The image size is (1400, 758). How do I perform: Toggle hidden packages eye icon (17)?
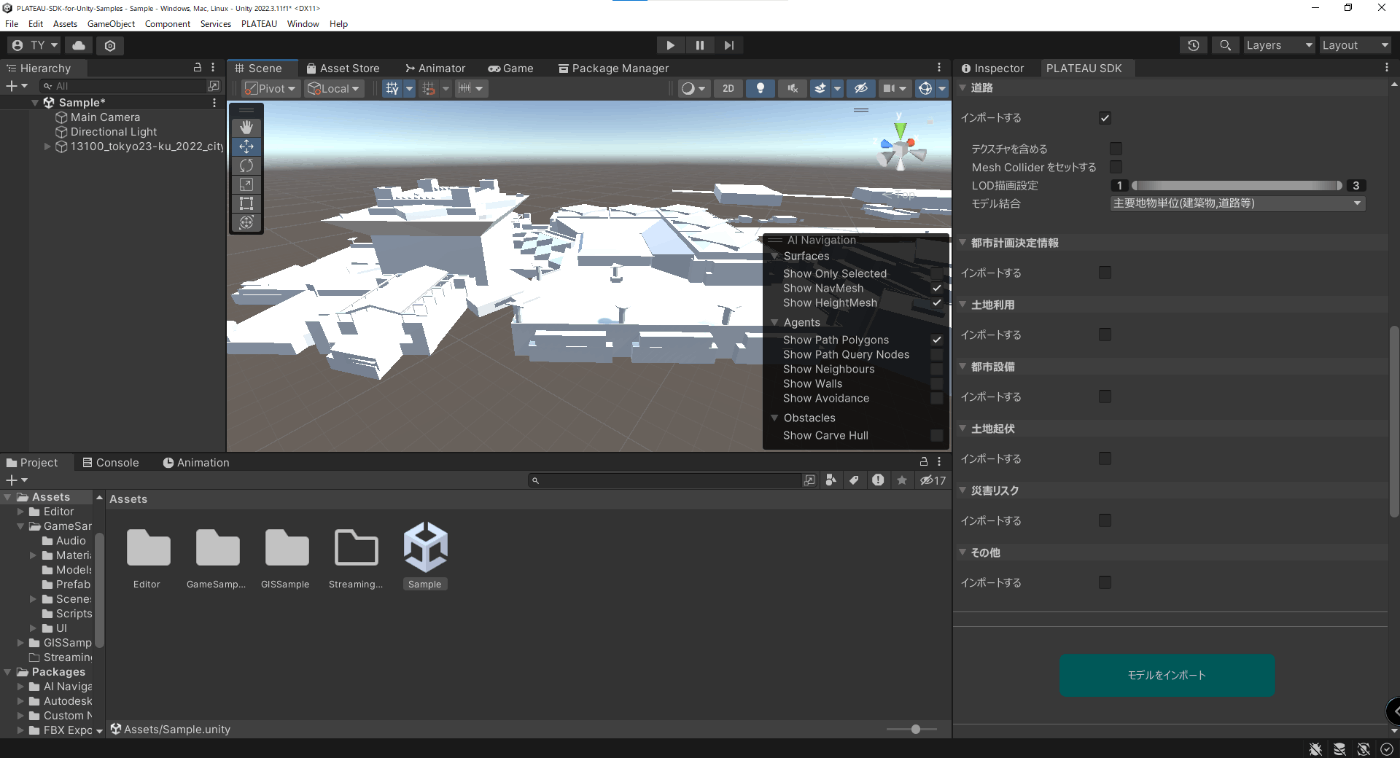click(932, 480)
